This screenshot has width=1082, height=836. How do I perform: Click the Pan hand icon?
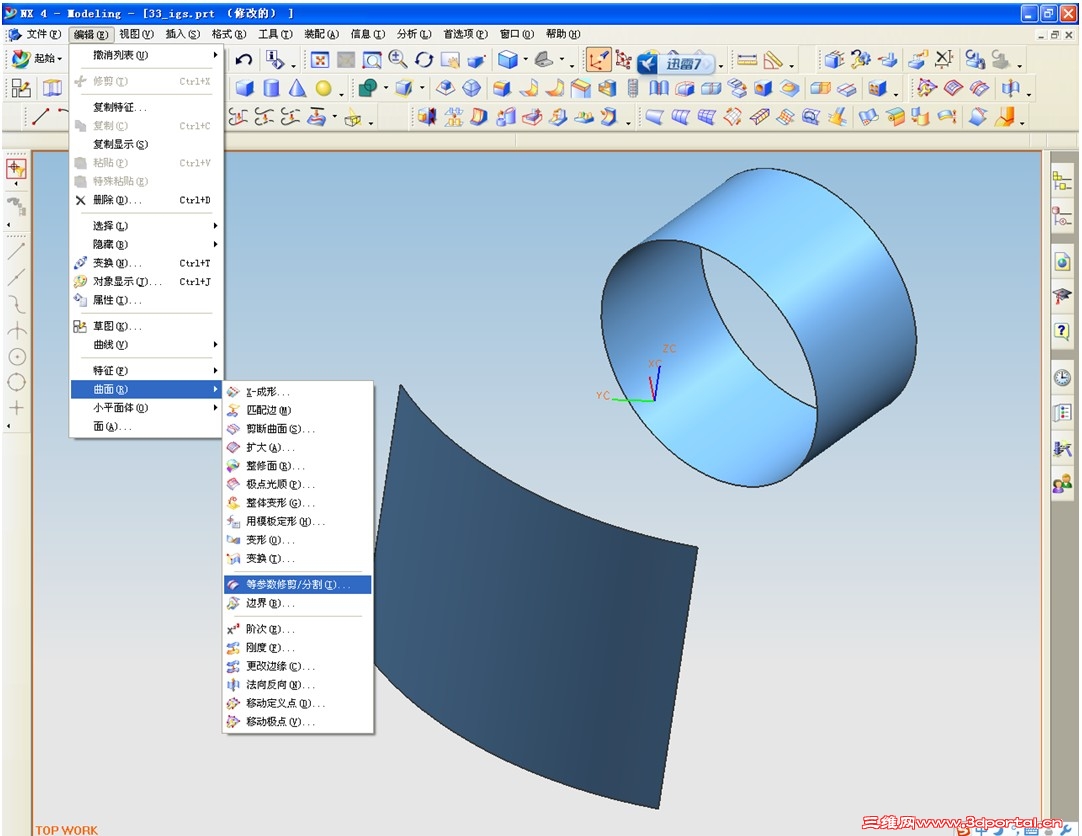[450, 61]
